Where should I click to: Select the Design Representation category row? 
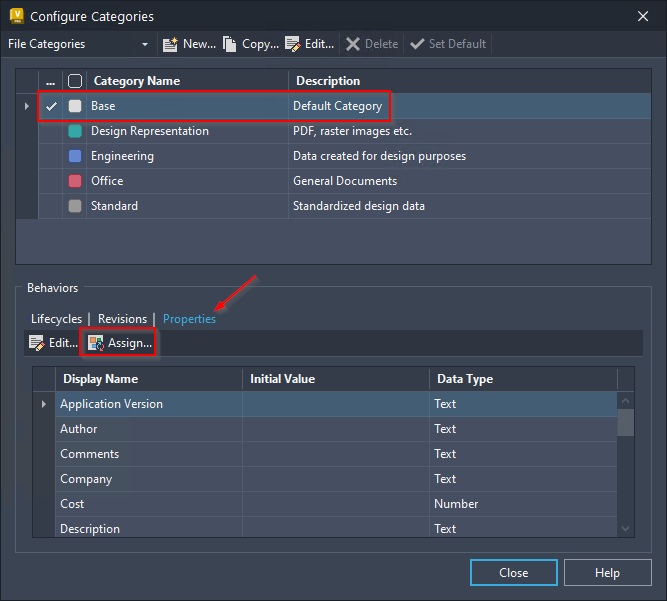(345, 131)
